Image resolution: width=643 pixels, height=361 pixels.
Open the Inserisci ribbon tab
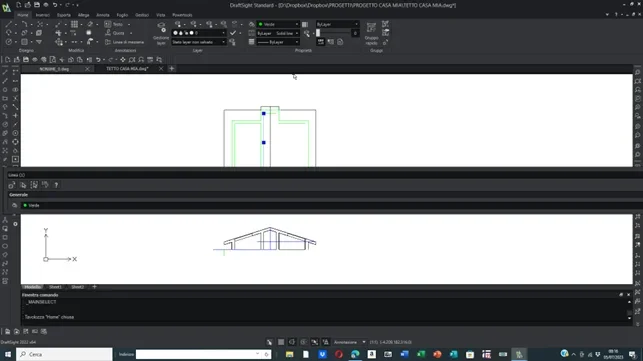43,15
